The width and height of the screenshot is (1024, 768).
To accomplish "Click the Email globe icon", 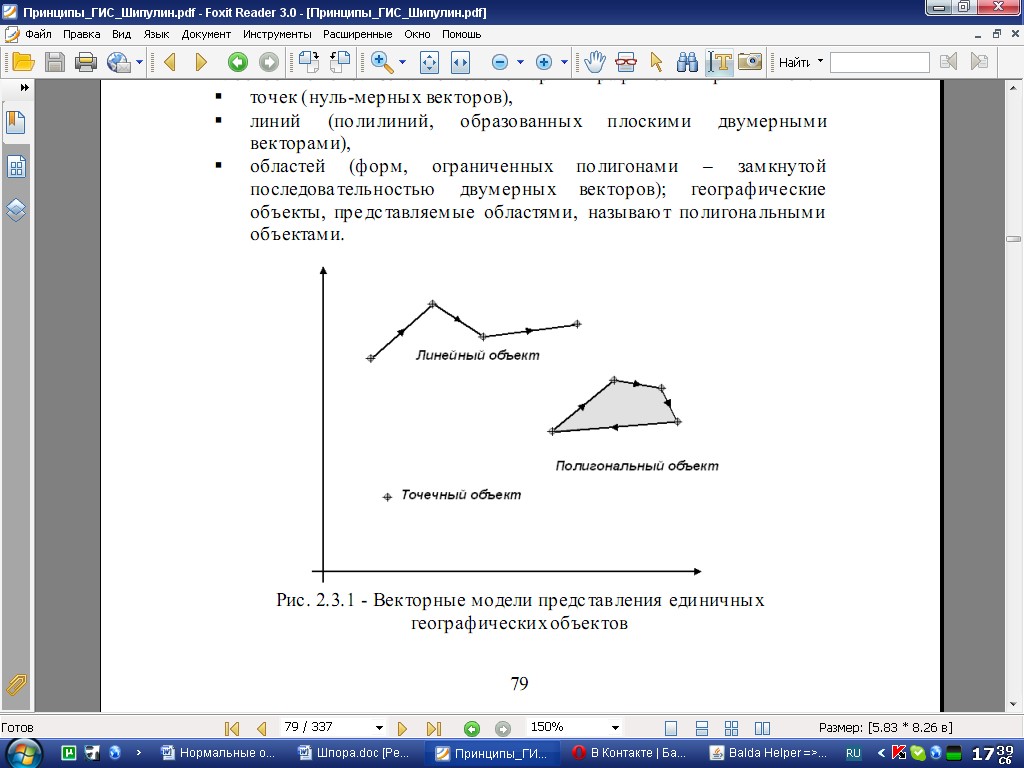I will tap(119, 62).
